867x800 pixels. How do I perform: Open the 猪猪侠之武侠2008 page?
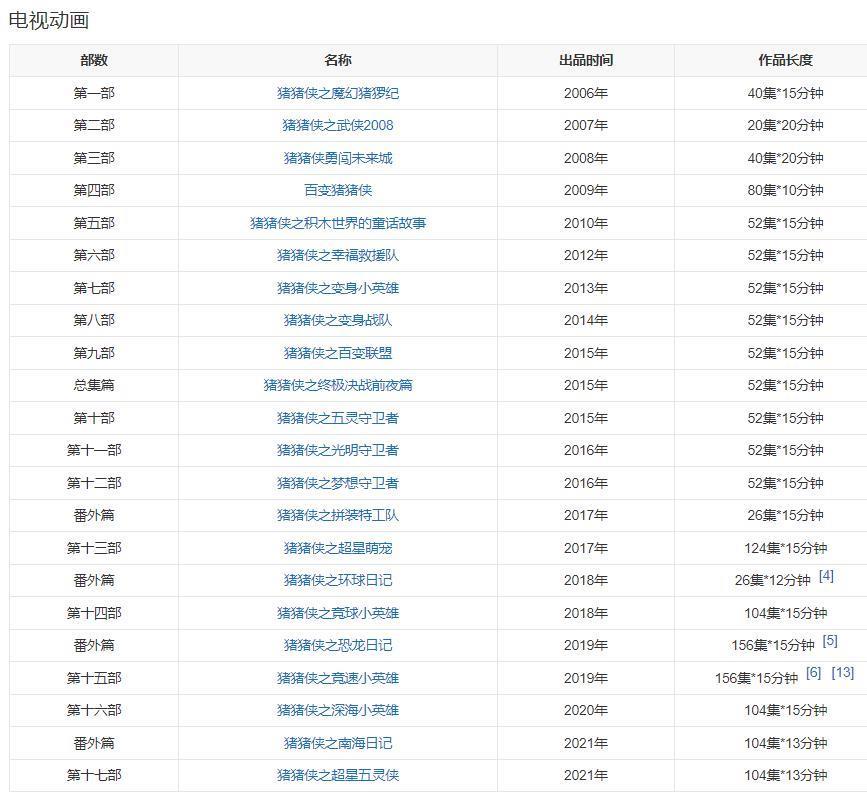[337, 125]
